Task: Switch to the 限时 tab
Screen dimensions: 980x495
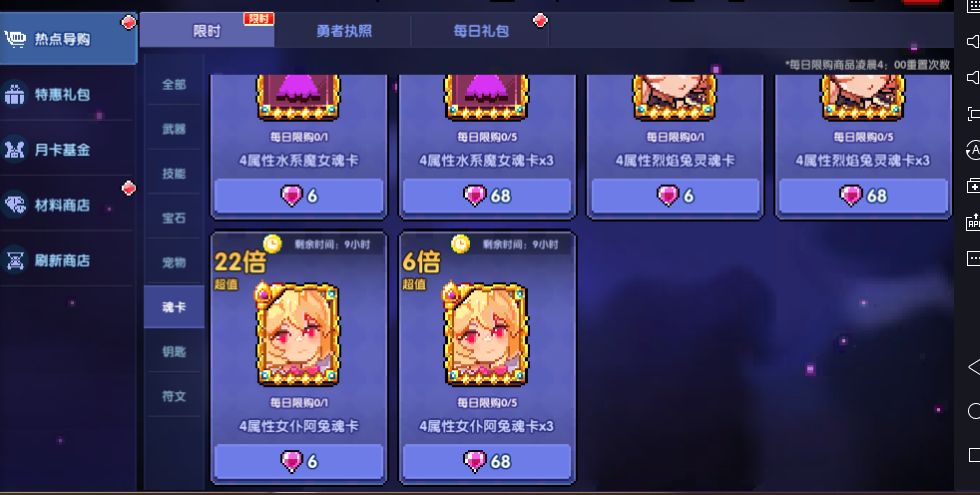Action: tap(207, 30)
